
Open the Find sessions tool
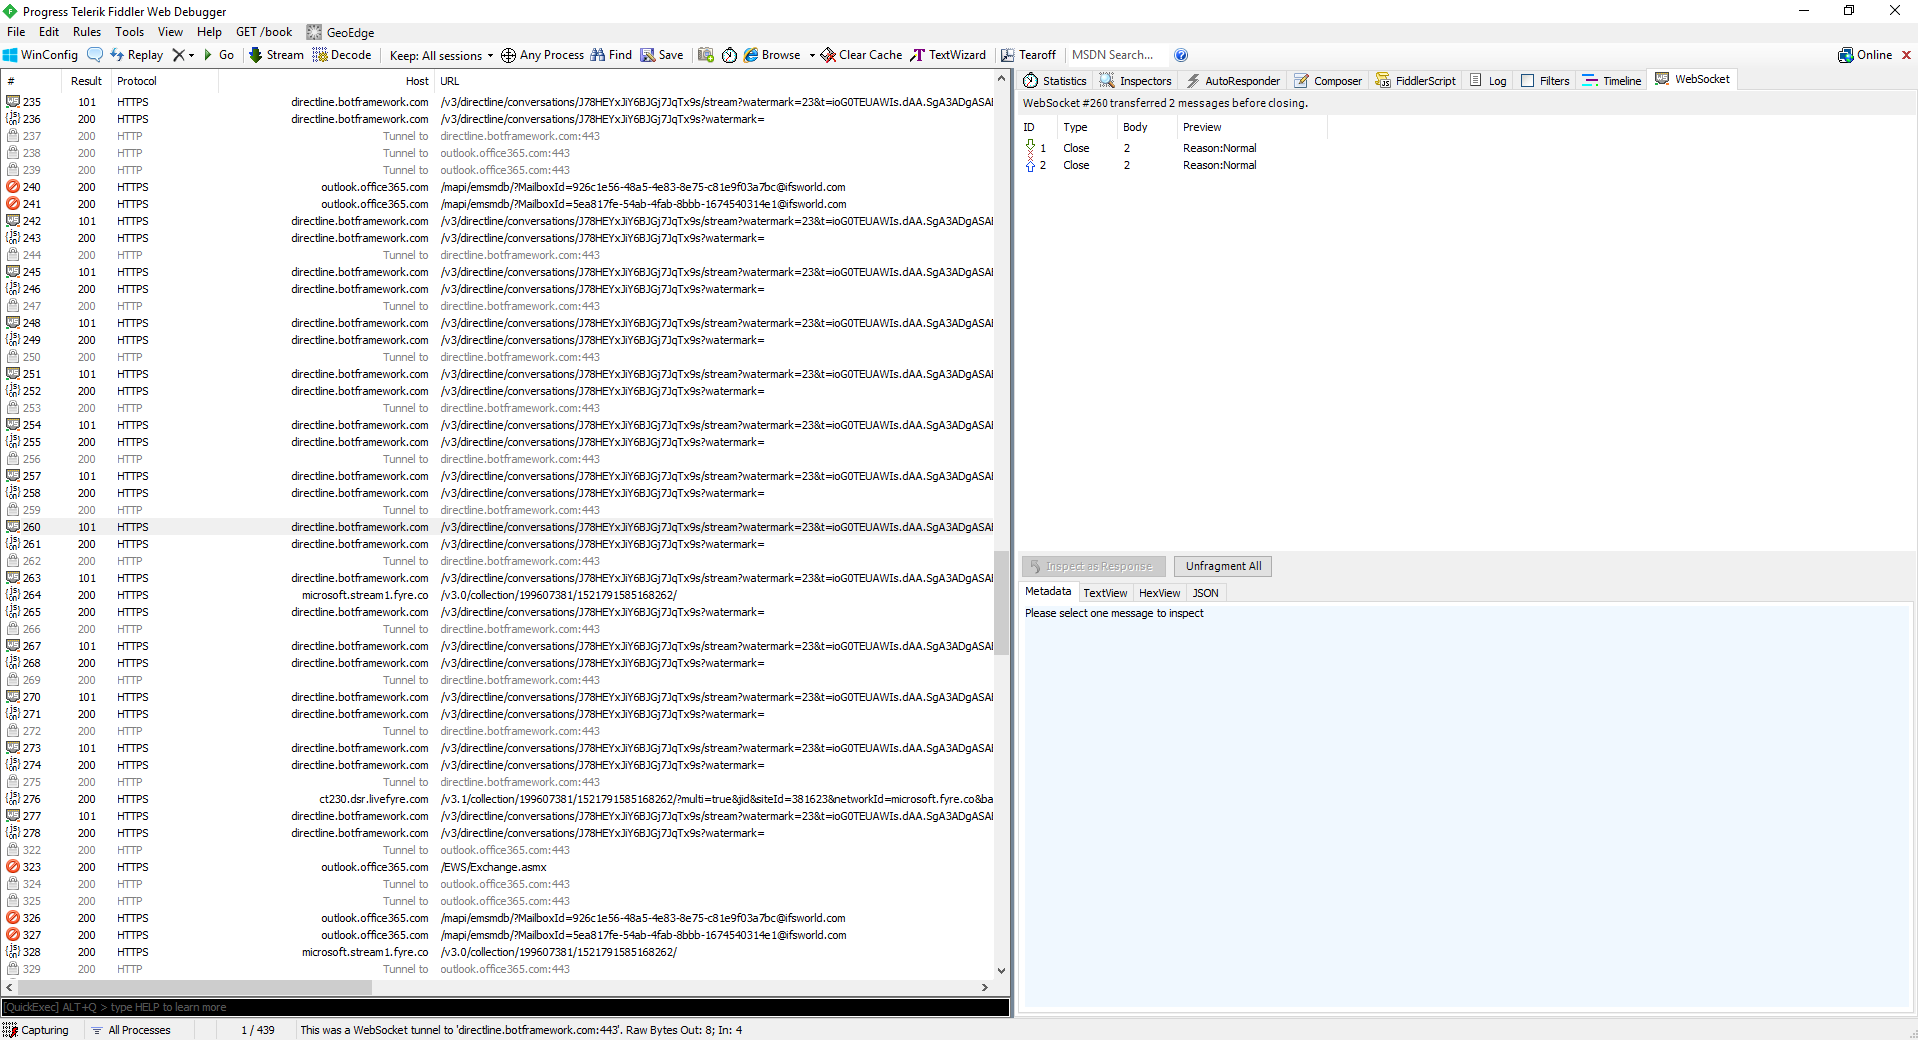coord(610,55)
